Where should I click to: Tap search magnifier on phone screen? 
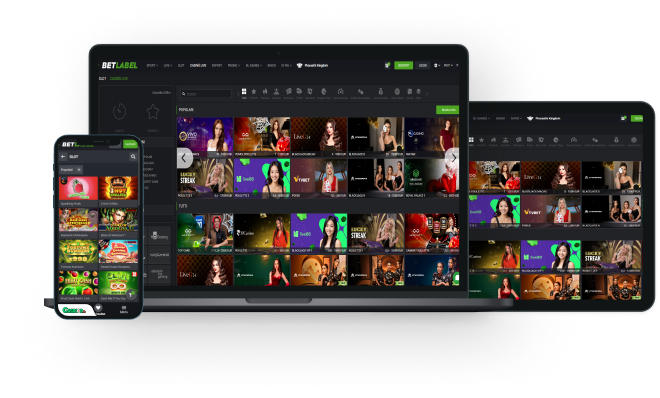coord(133,157)
